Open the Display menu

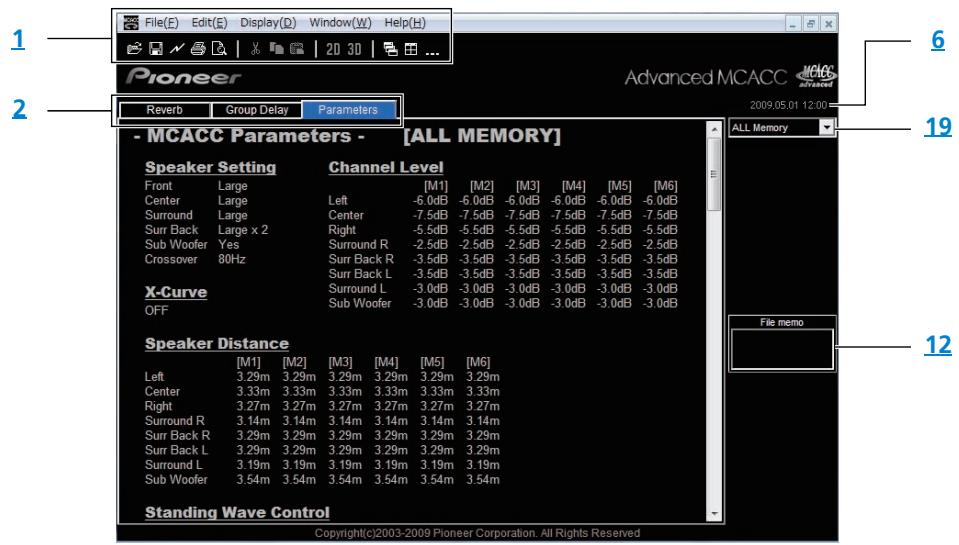point(268,23)
